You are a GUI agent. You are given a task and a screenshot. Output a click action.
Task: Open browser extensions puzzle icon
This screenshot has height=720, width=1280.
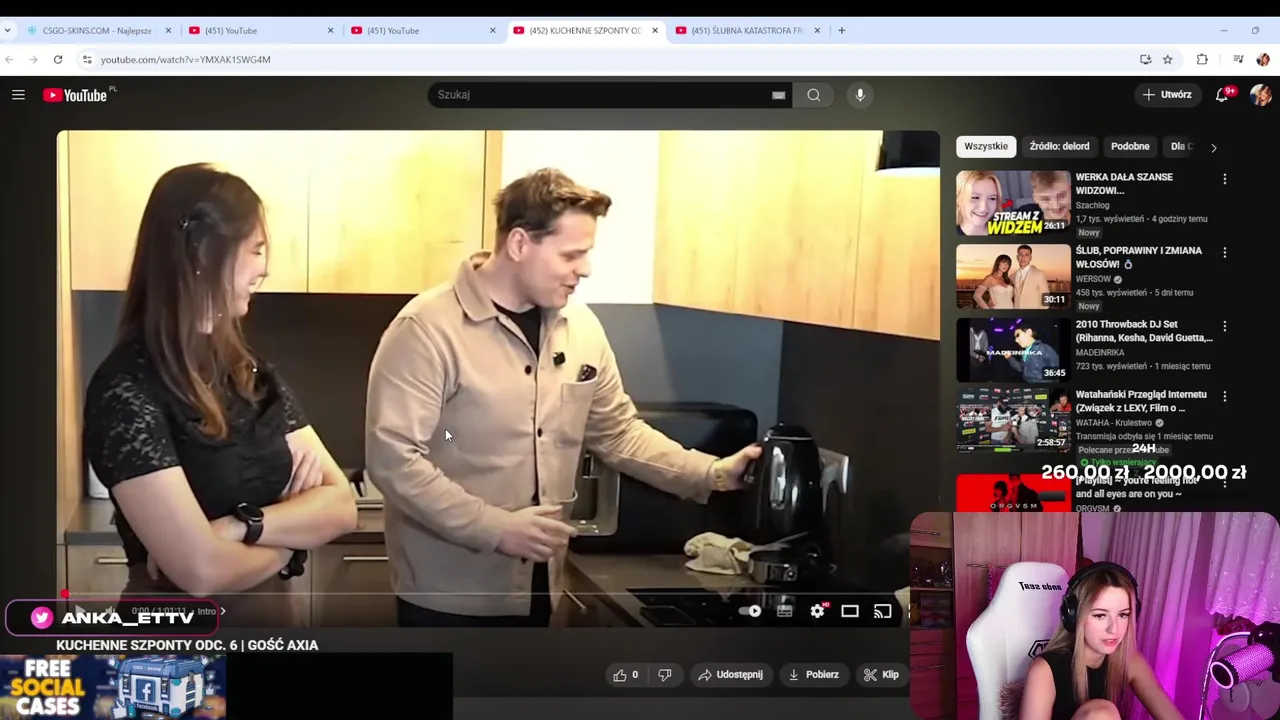click(x=1202, y=59)
